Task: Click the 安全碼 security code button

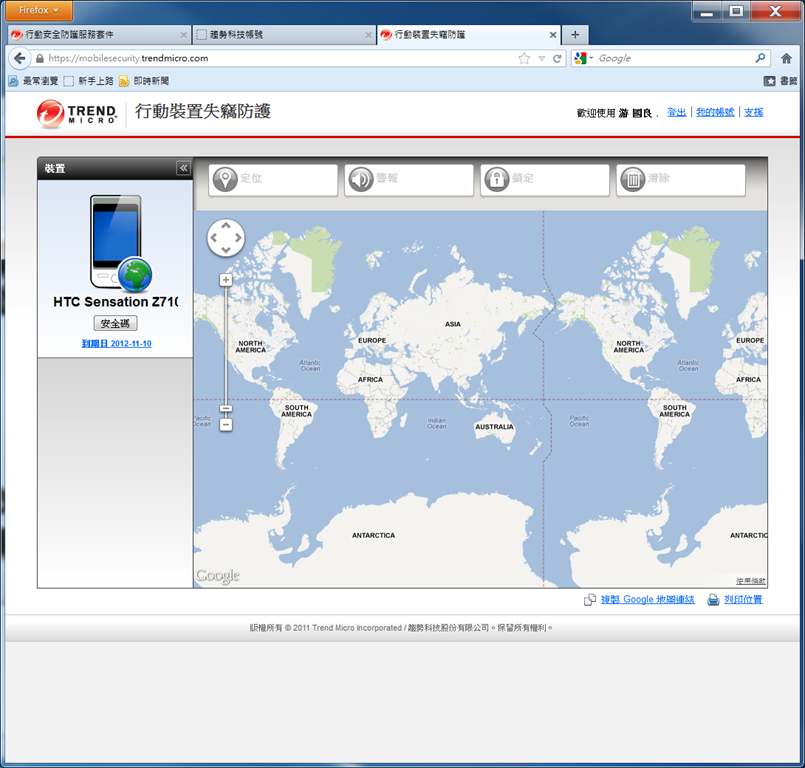Action: (116, 323)
